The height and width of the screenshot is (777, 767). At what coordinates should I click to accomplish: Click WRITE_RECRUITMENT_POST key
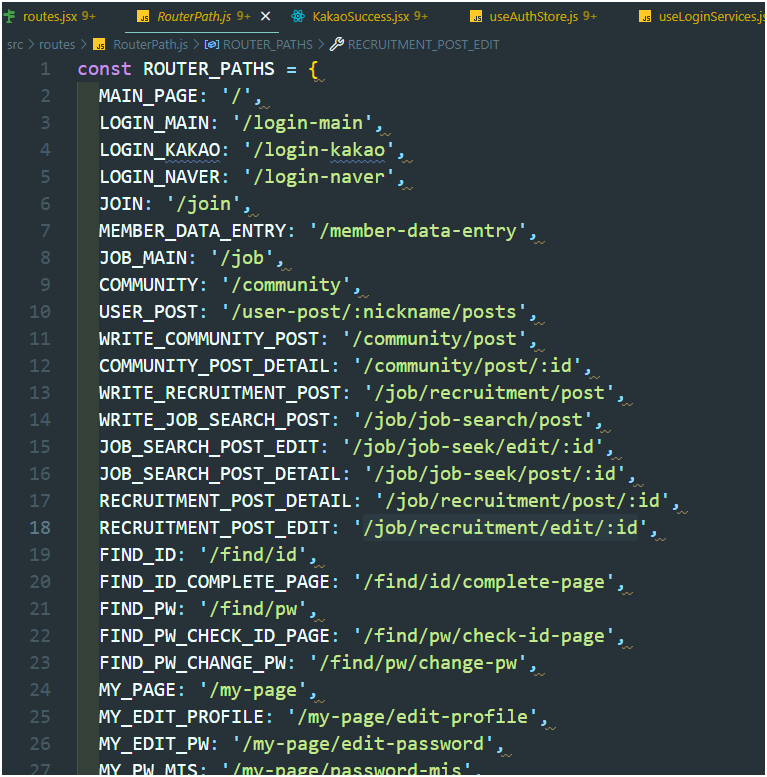pyautogui.click(x=219, y=392)
